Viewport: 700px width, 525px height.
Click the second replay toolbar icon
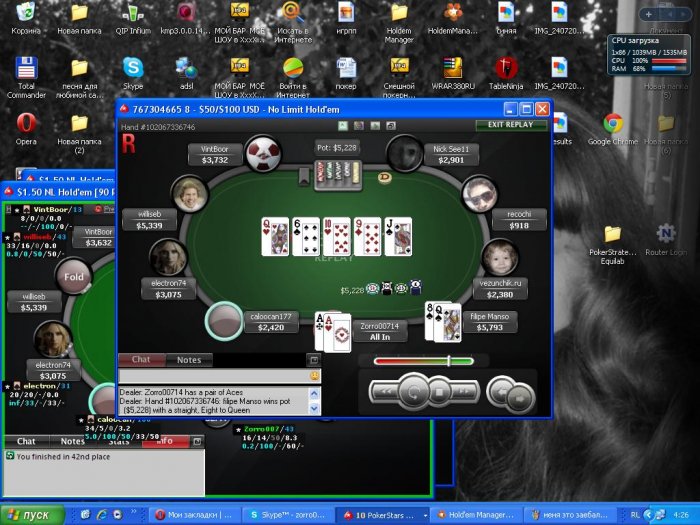point(358,126)
